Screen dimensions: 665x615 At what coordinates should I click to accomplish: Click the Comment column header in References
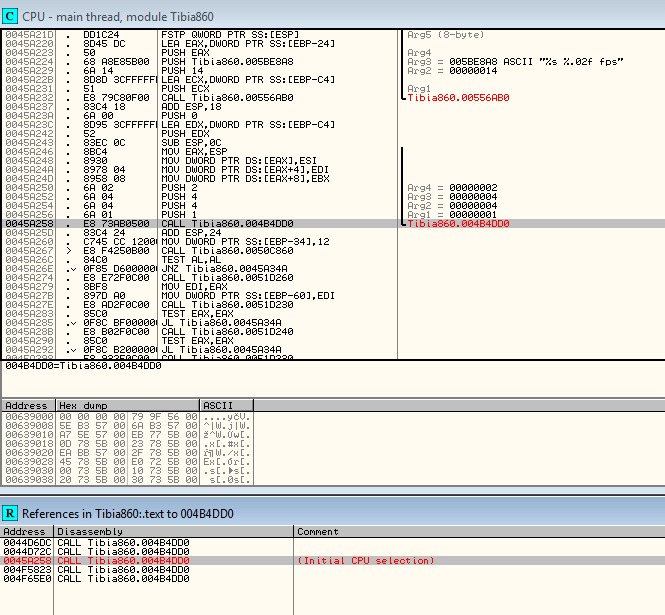coord(479,531)
